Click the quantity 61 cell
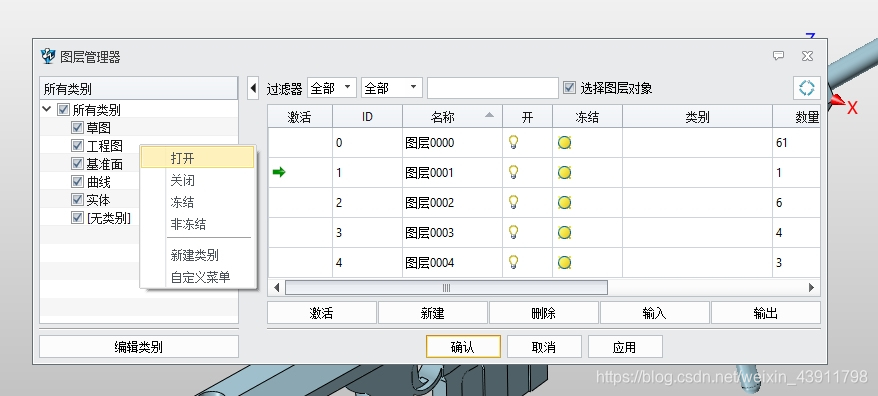 coord(796,143)
